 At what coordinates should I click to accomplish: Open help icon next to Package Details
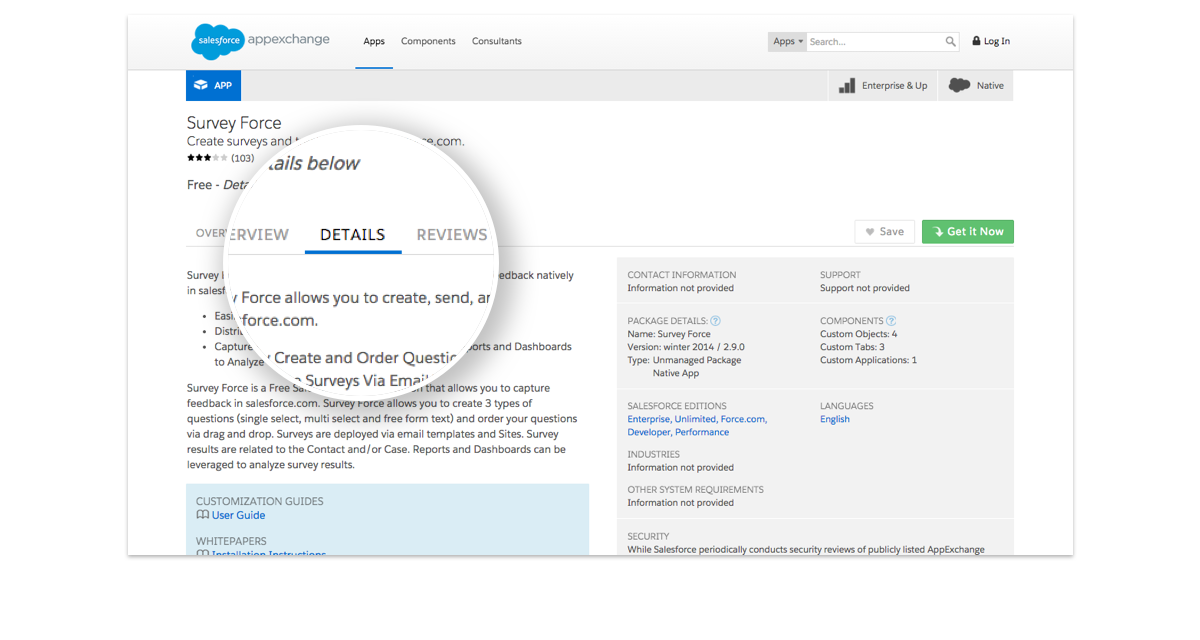tap(715, 321)
